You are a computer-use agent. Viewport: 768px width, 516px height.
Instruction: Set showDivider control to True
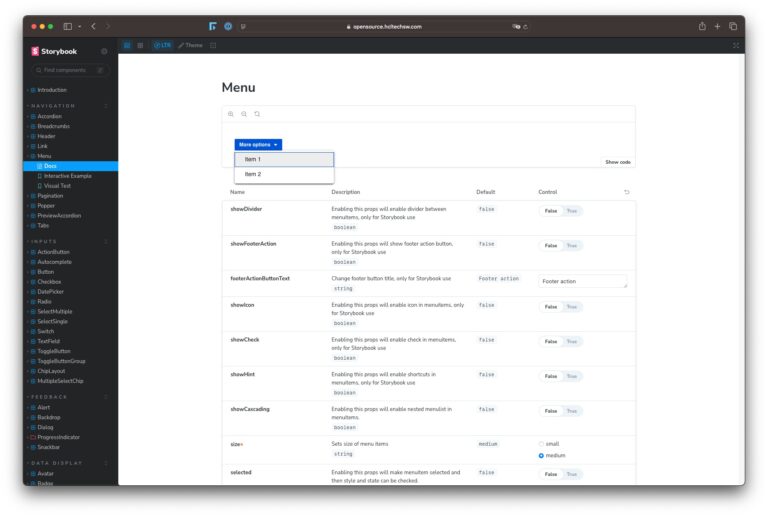point(572,211)
